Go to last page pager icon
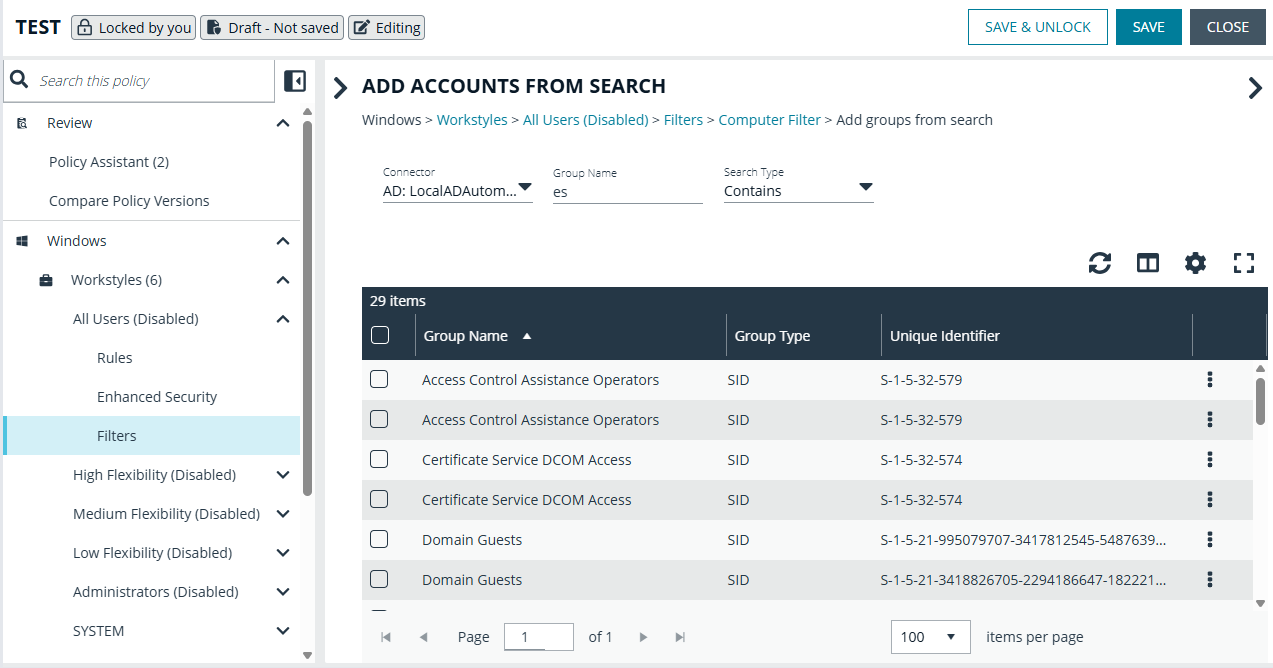This screenshot has height=668, width=1273. 680,637
